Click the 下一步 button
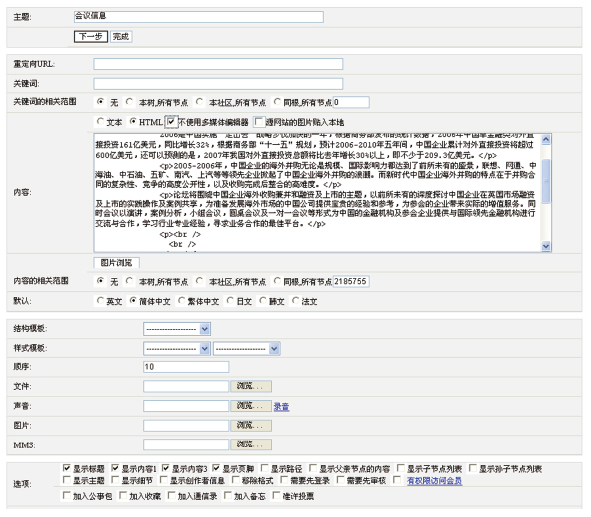This screenshot has height=517, width=591. coord(91,37)
